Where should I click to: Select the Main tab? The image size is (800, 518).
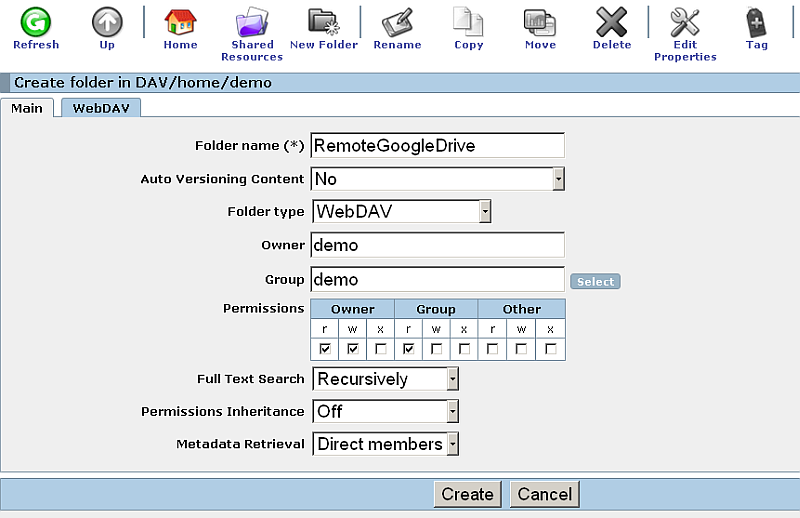(27, 108)
